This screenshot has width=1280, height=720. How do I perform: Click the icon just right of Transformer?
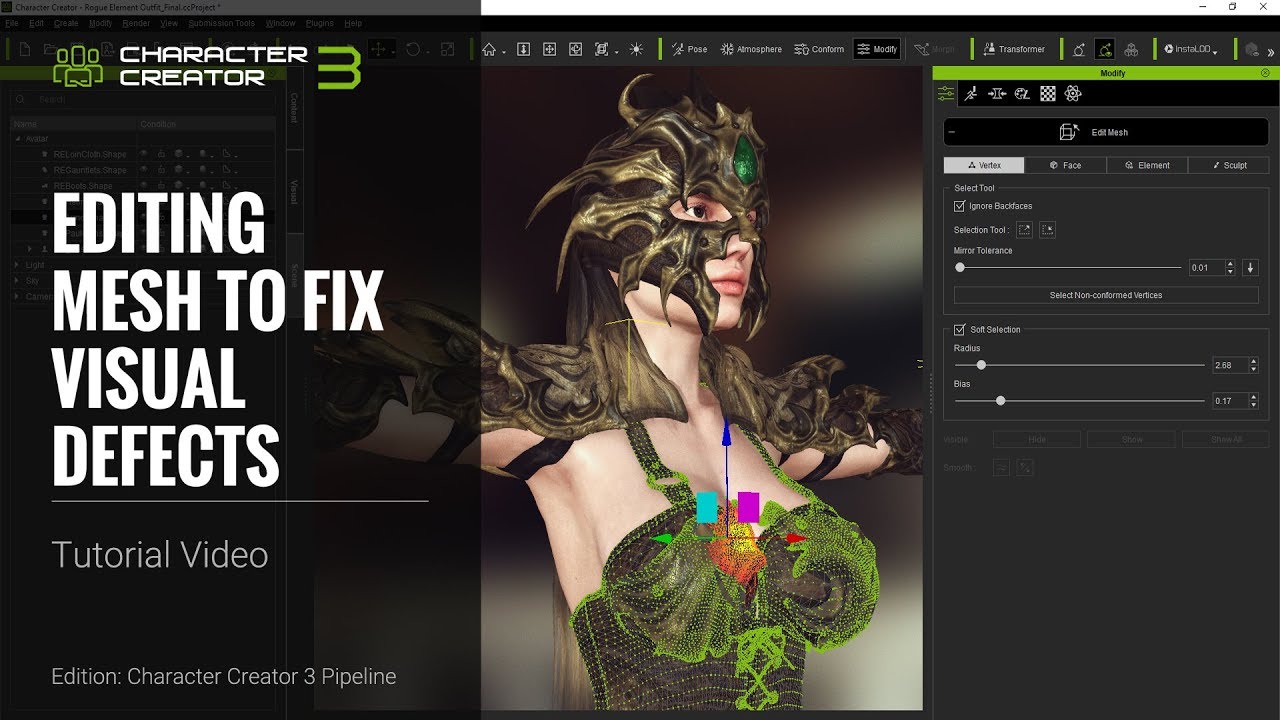(x=1079, y=49)
